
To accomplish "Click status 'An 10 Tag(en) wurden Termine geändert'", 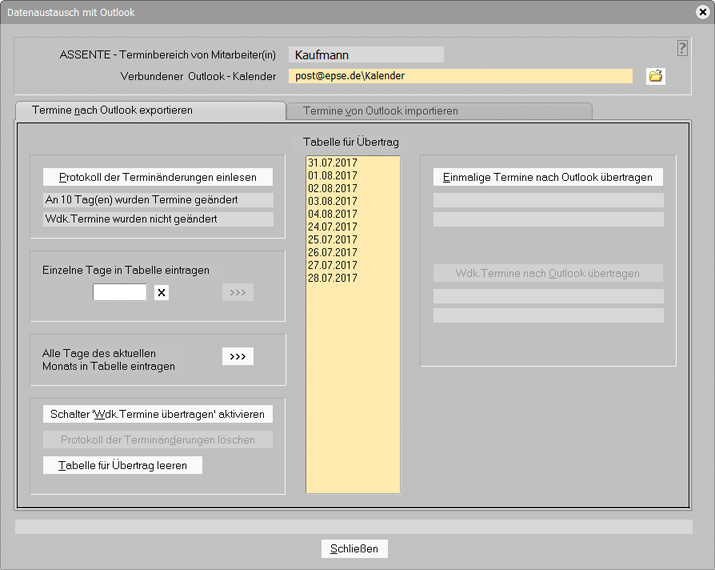I will click(158, 200).
